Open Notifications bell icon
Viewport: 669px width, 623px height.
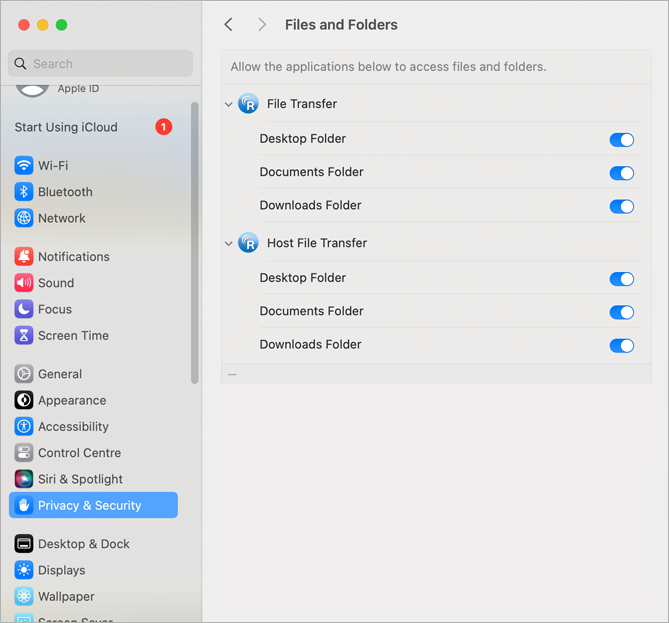24,257
